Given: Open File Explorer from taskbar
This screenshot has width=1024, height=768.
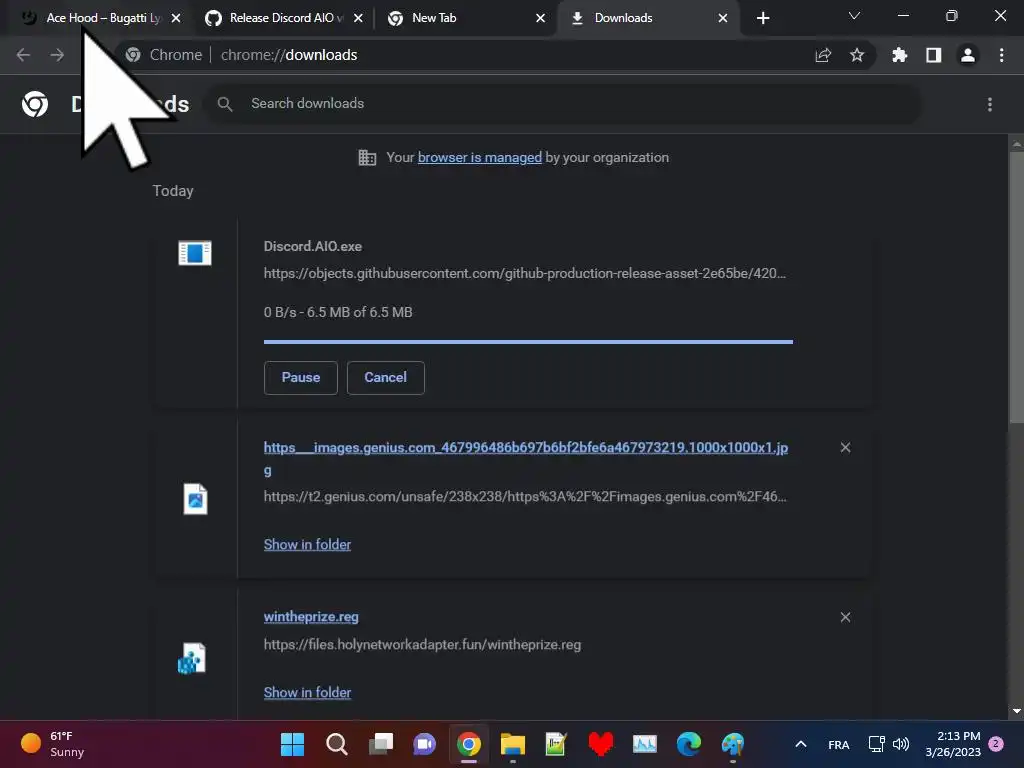Looking at the screenshot, I should pos(513,744).
